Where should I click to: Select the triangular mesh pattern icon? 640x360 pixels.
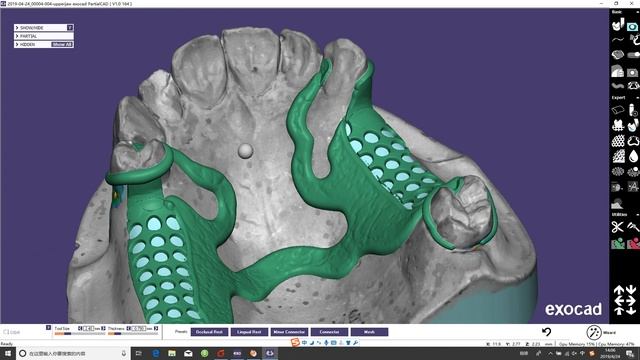point(618,156)
